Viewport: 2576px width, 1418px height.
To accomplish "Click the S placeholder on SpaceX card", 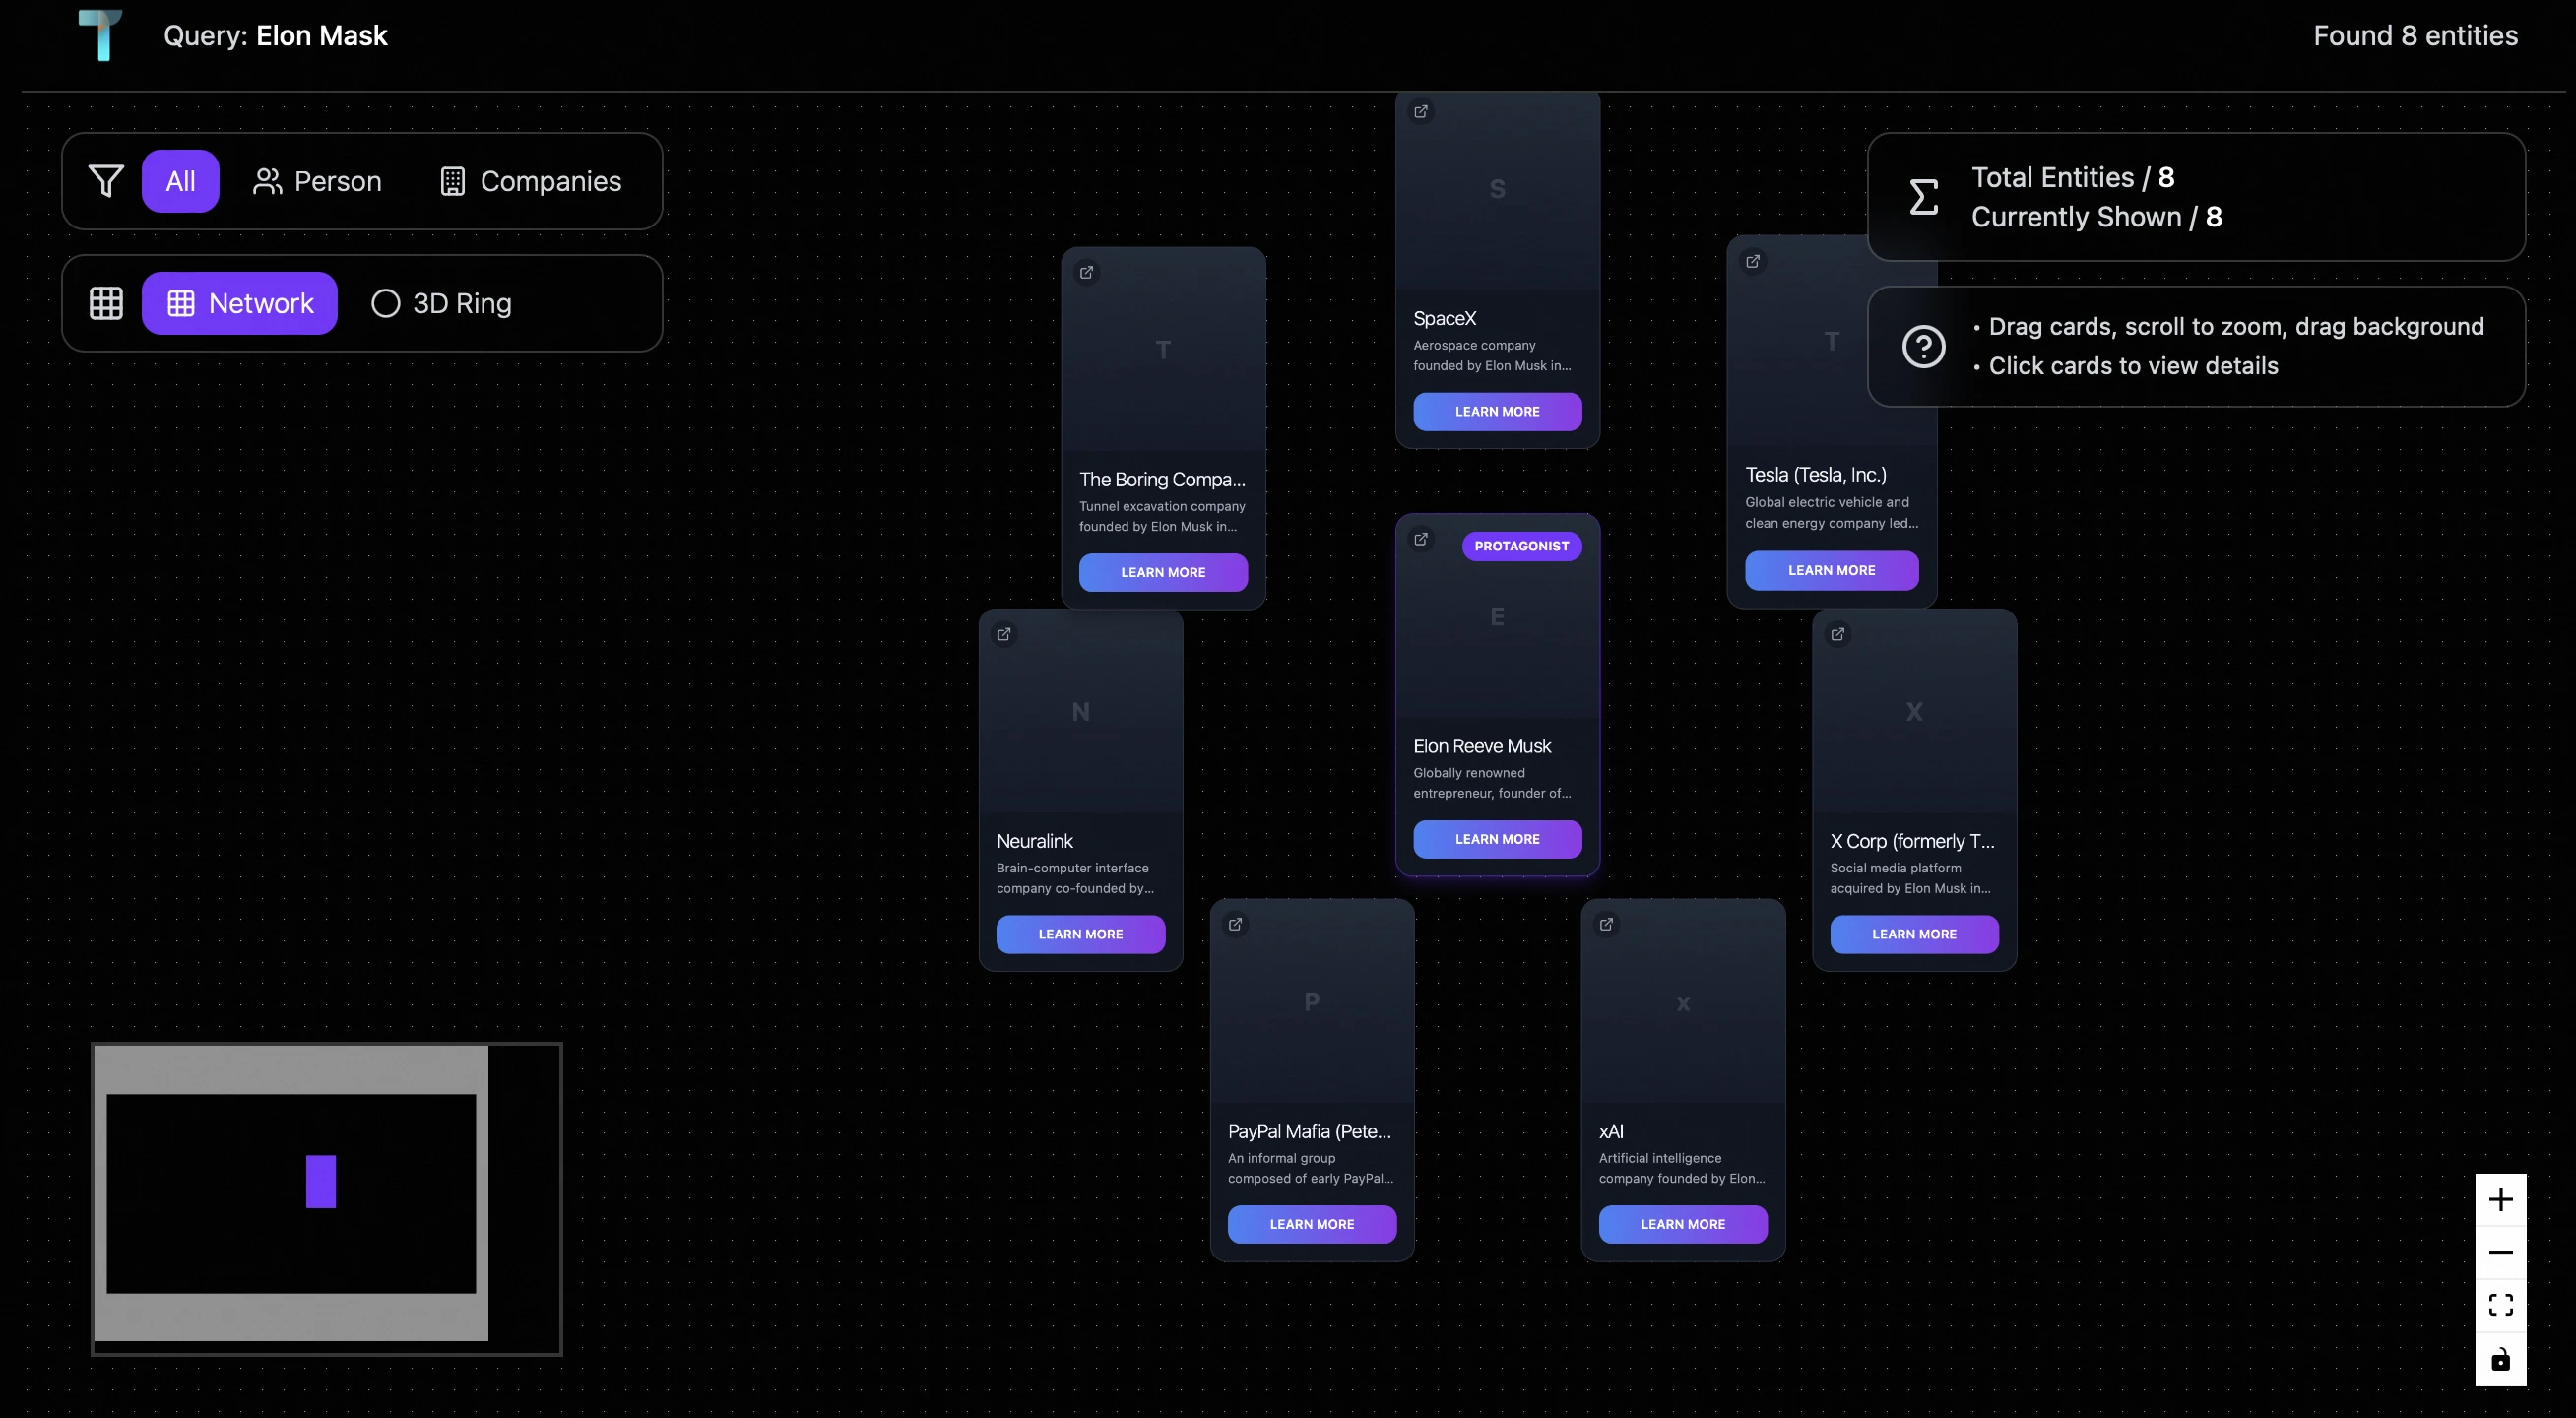I will pyautogui.click(x=1498, y=189).
